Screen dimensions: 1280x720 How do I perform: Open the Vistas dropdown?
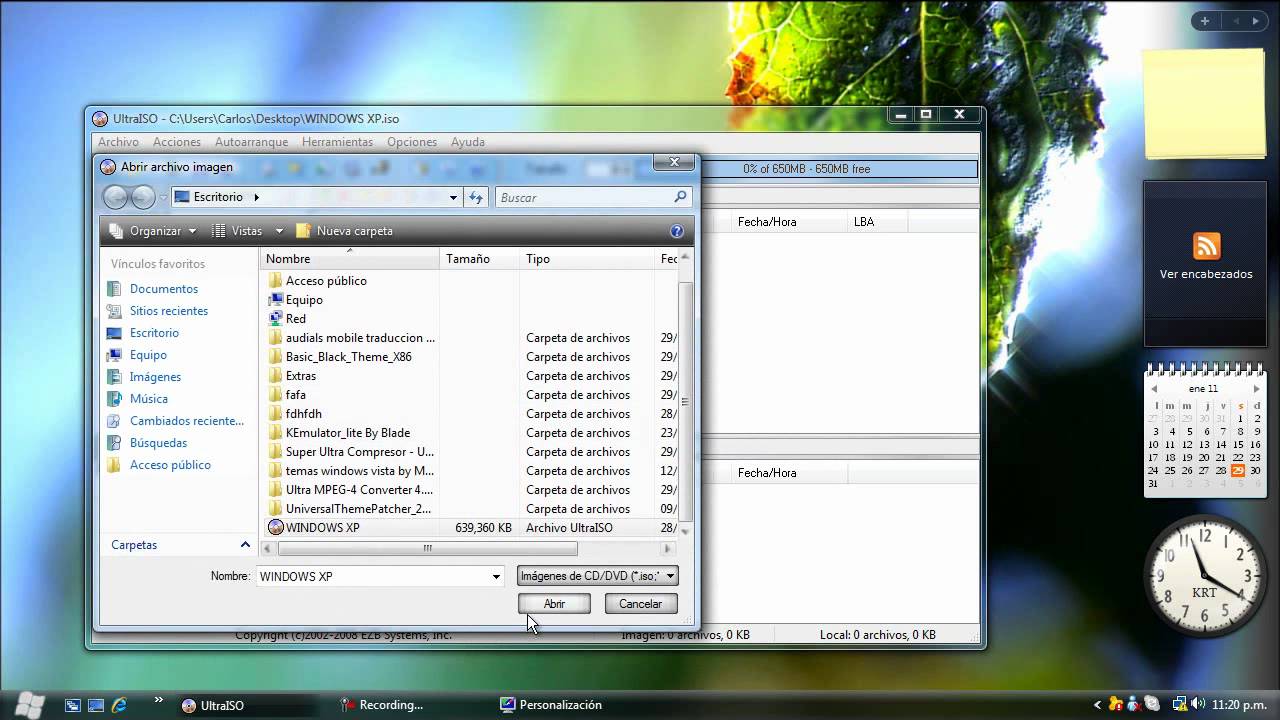tap(247, 231)
